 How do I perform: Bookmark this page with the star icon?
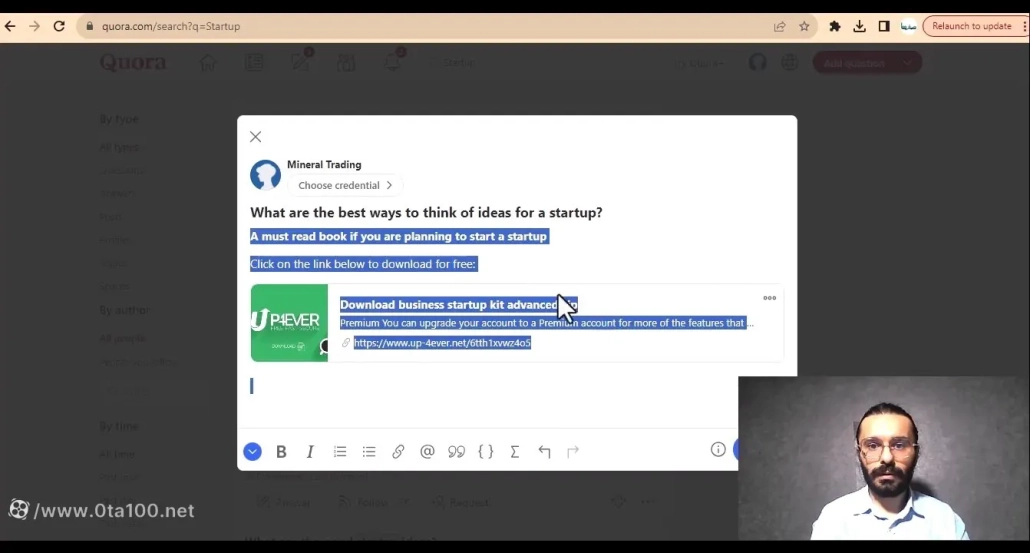pyautogui.click(x=804, y=26)
